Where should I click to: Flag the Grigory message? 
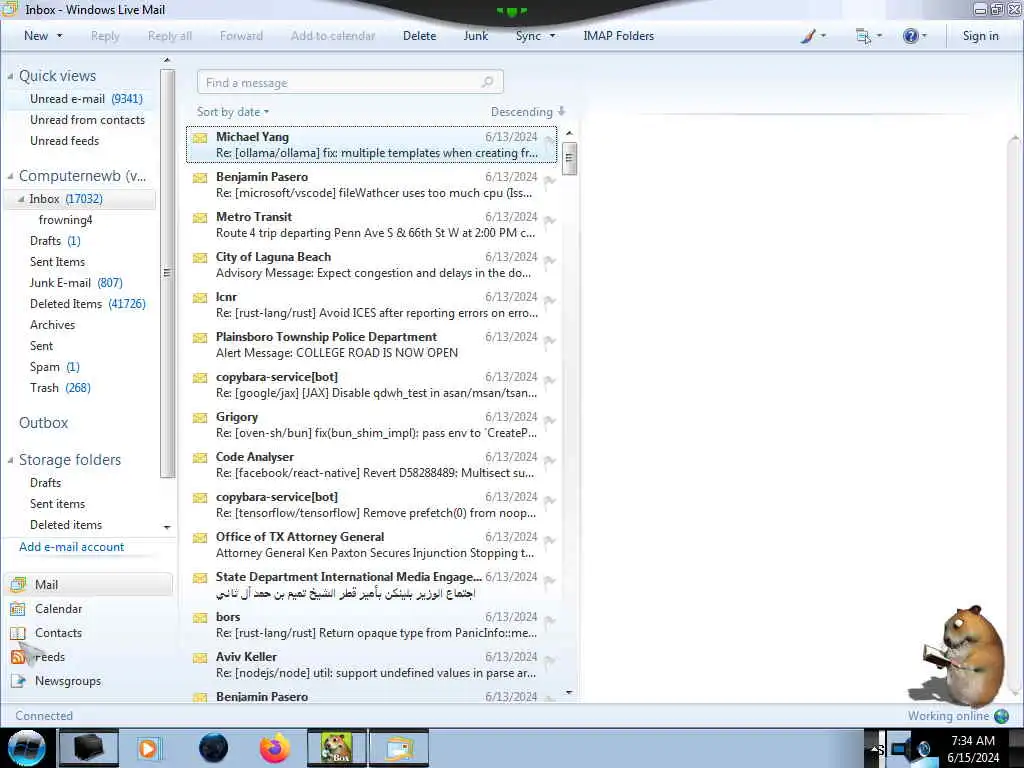pyautogui.click(x=550, y=421)
